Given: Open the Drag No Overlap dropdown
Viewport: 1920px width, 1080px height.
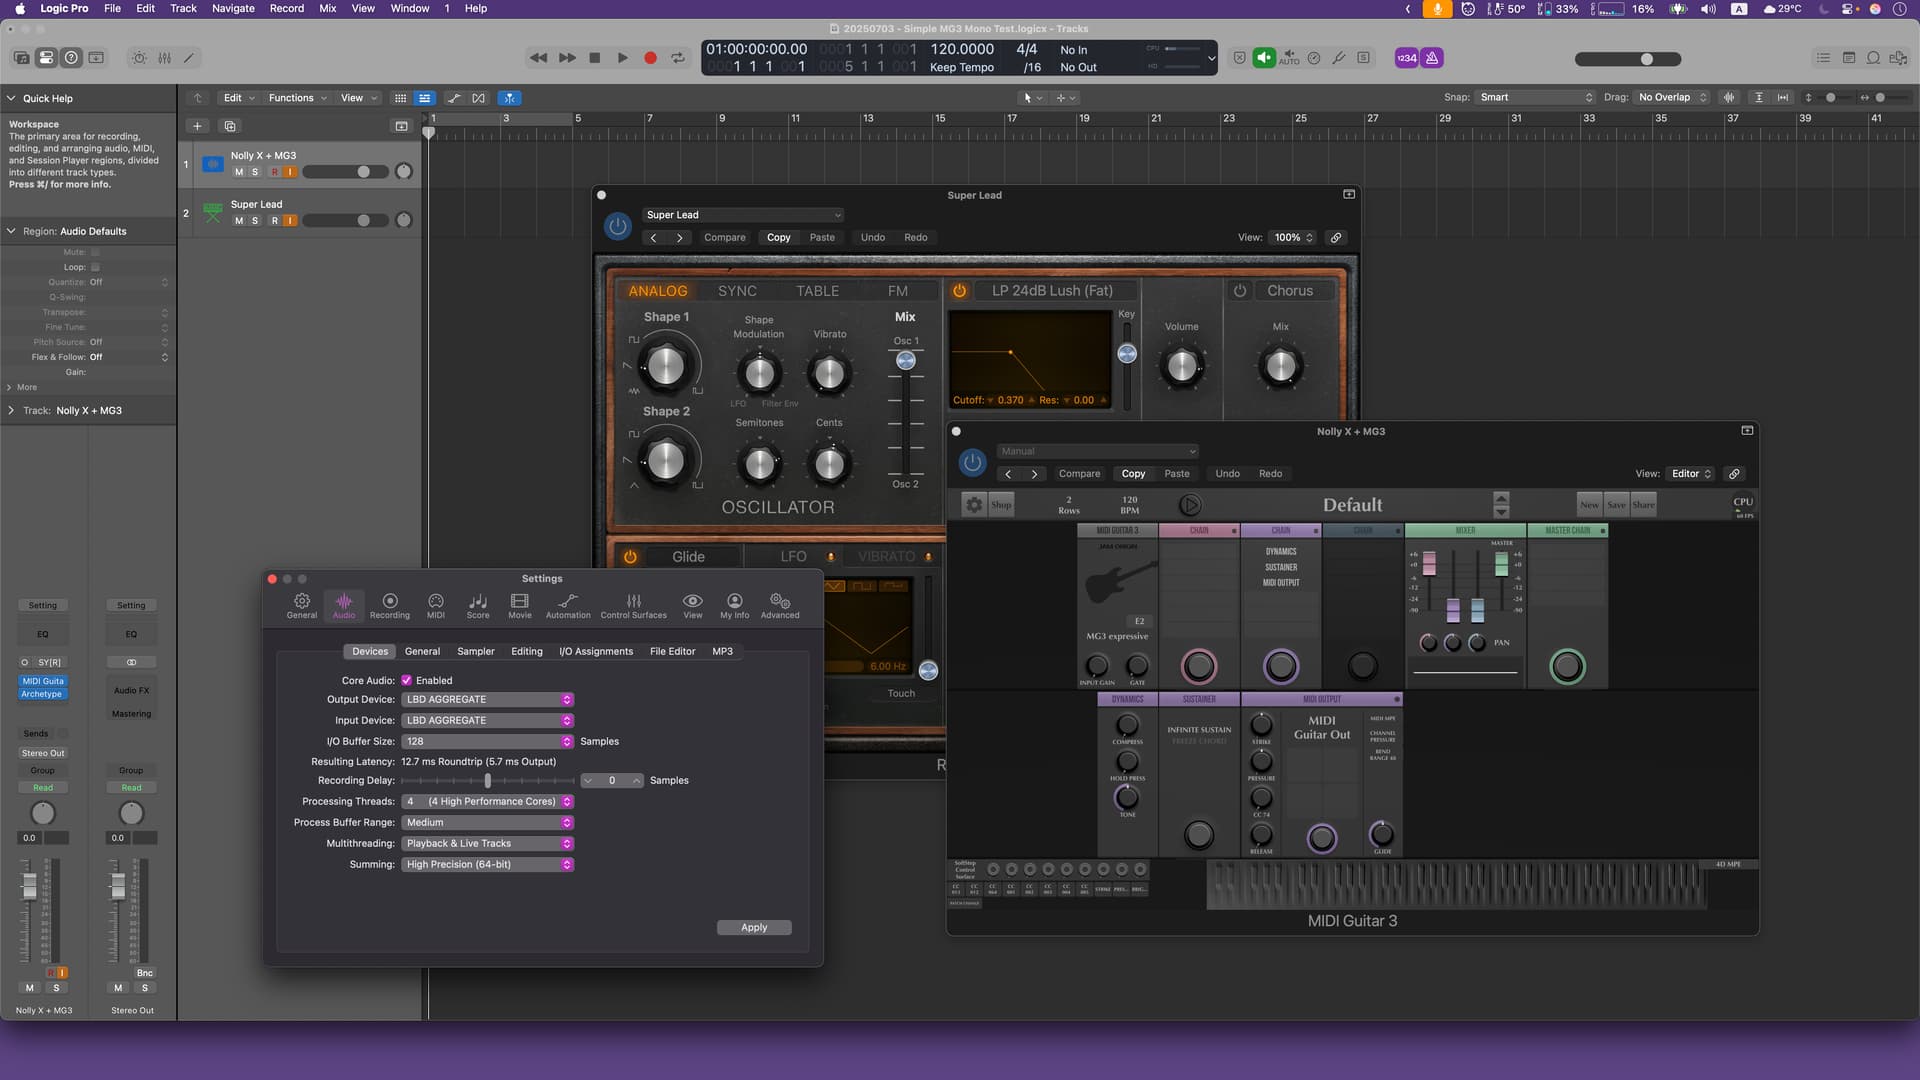Looking at the screenshot, I should click(1671, 97).
